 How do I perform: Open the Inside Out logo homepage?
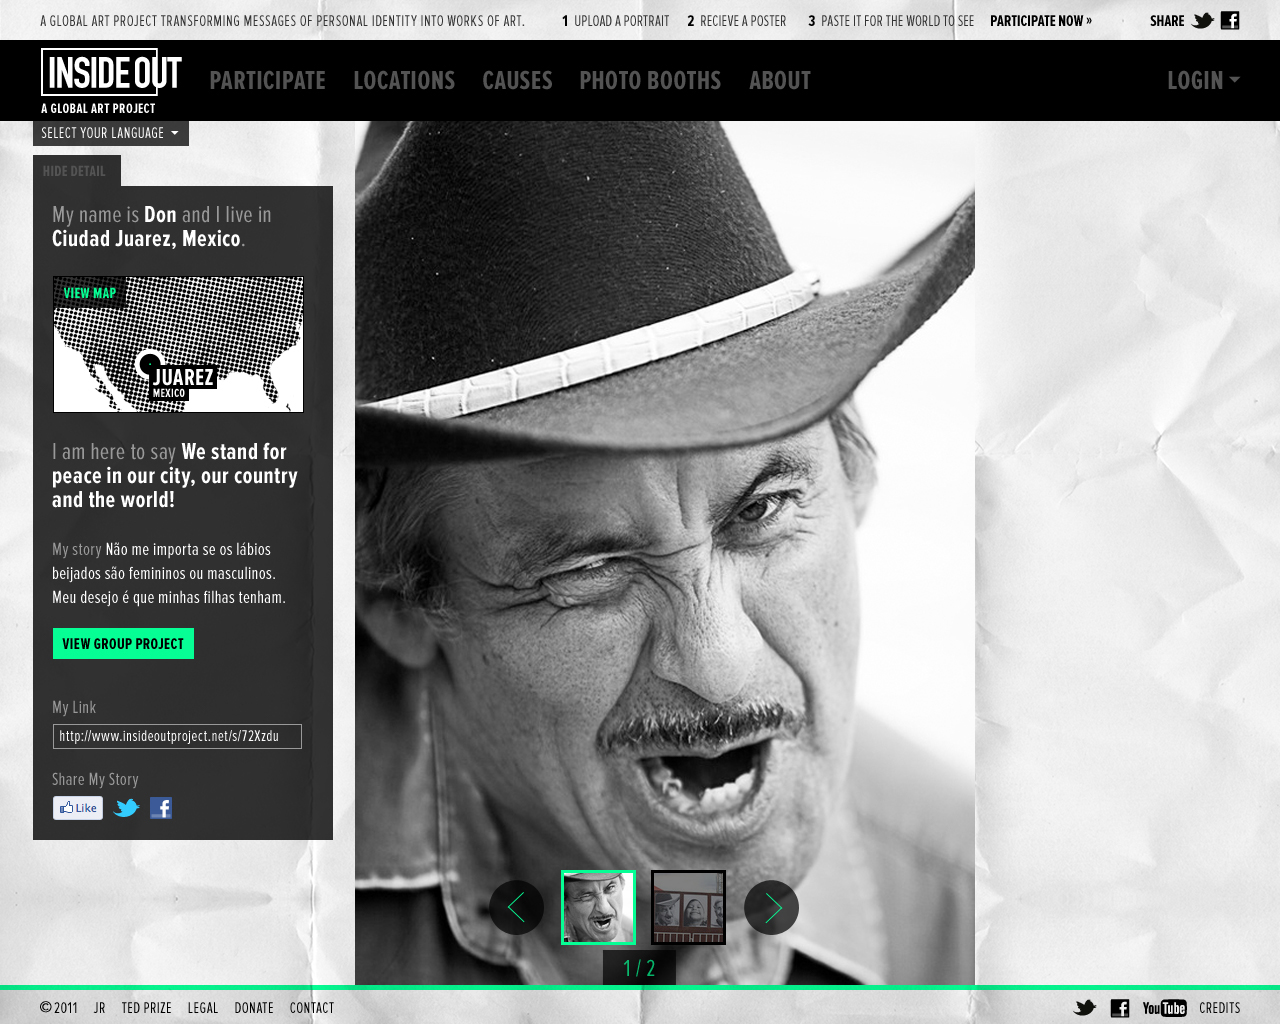pos(111,81)
